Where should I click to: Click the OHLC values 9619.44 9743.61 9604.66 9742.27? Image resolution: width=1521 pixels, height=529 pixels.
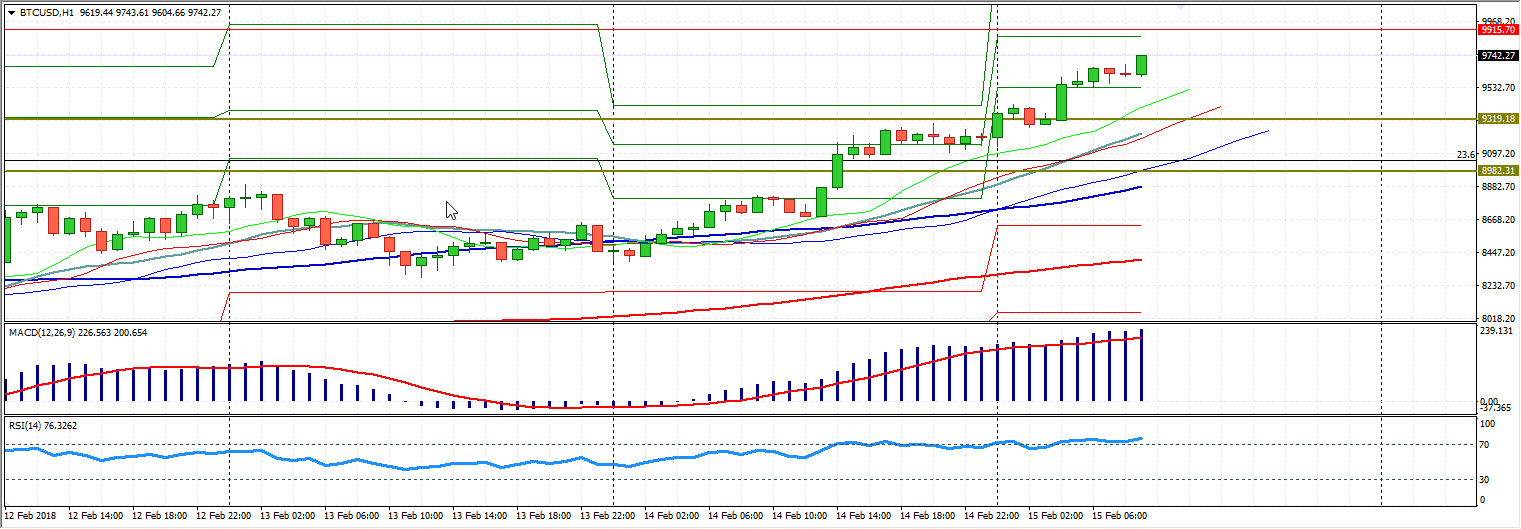[151, 13]
